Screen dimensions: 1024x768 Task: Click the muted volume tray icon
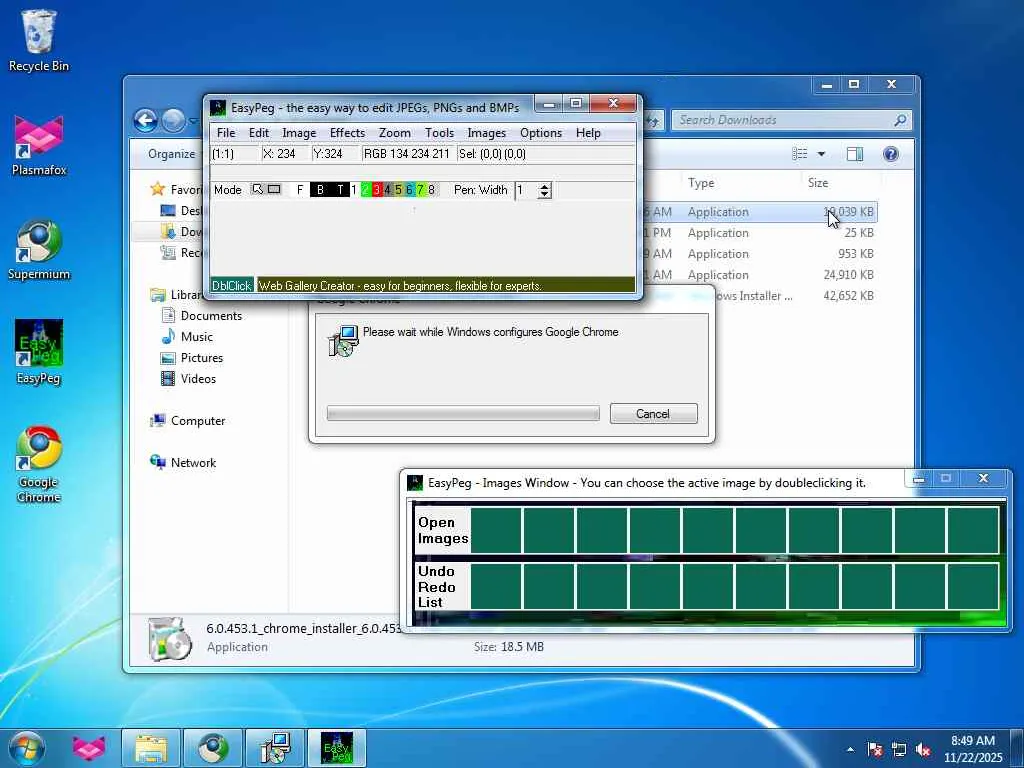tap(923, 749)
